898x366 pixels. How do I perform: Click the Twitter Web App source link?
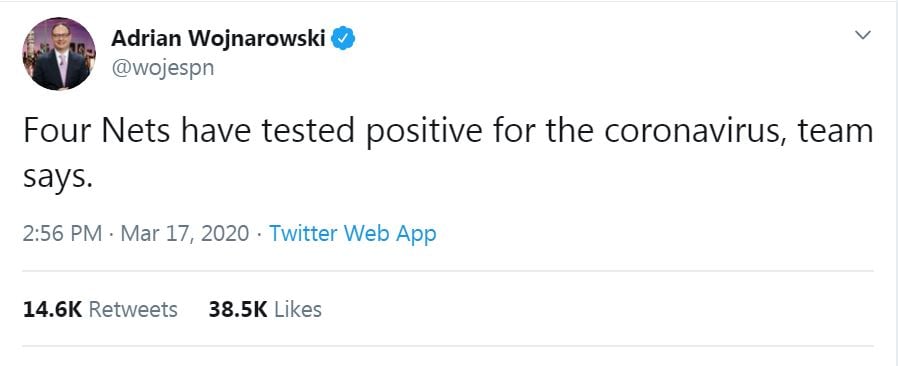[x=353, y=234]
